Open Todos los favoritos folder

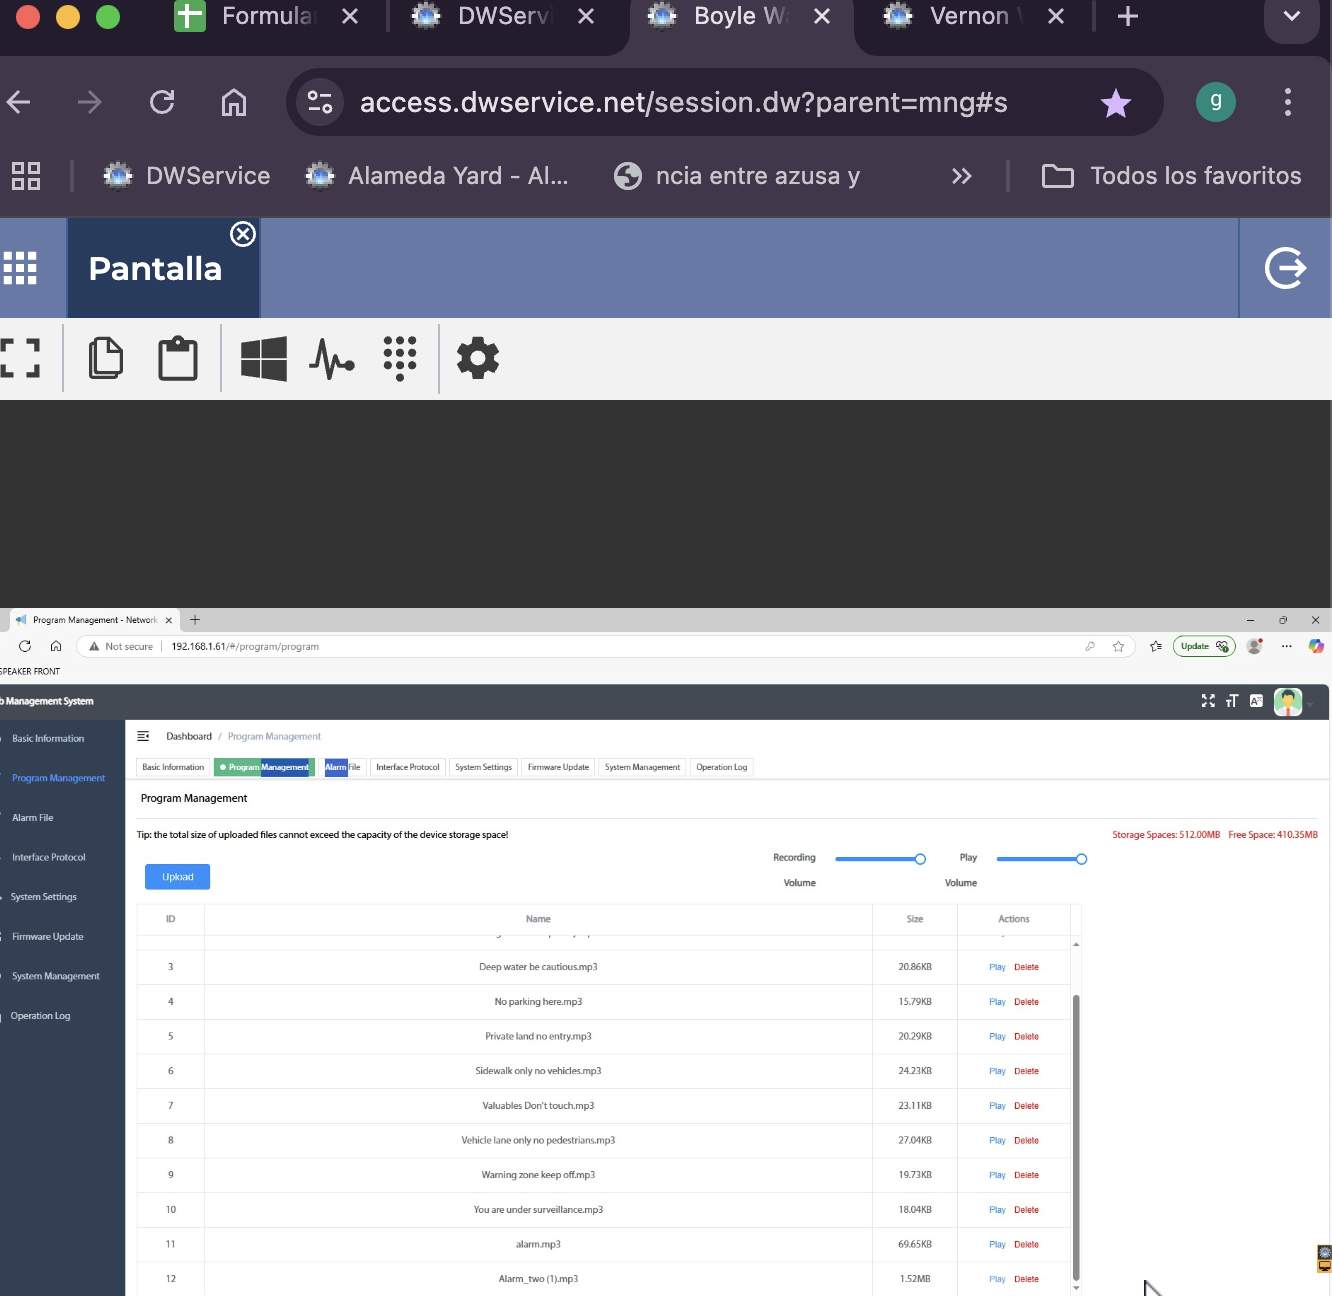point(1172,176)
